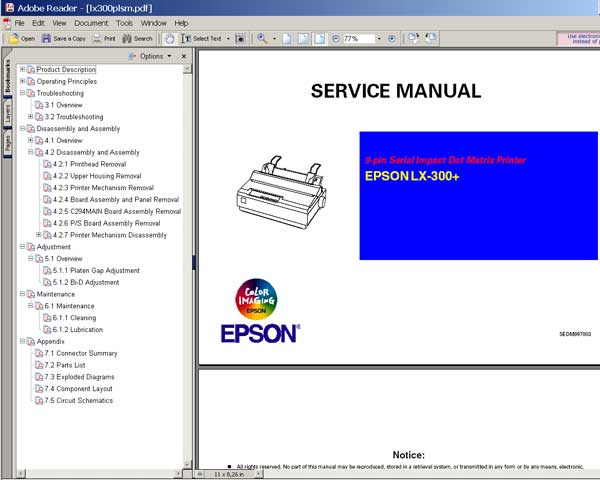The height and width of the screenshot is (480, 600).
Task: Switch to the Layers side tab
Action: [7, 114]
